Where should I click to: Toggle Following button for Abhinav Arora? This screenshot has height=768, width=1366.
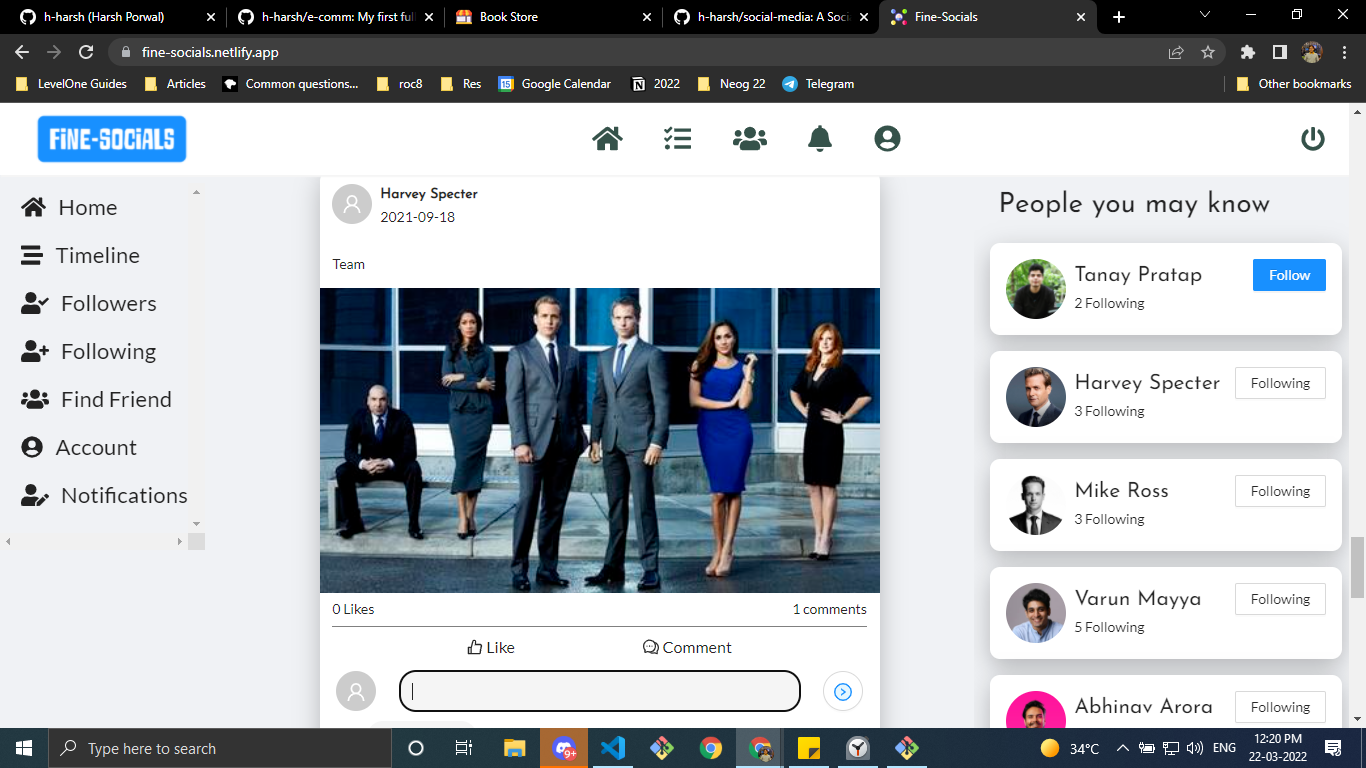(x=1280, y=707)
